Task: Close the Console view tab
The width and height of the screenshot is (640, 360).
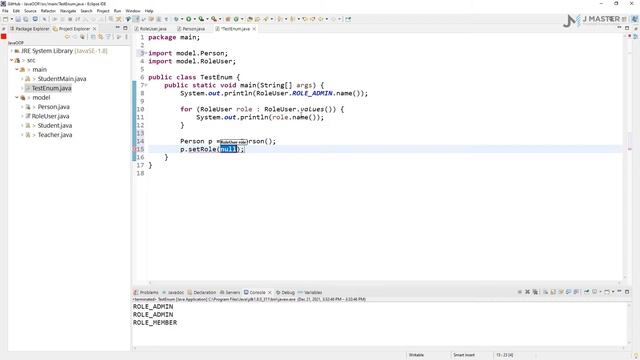Action: coord(269,292)
